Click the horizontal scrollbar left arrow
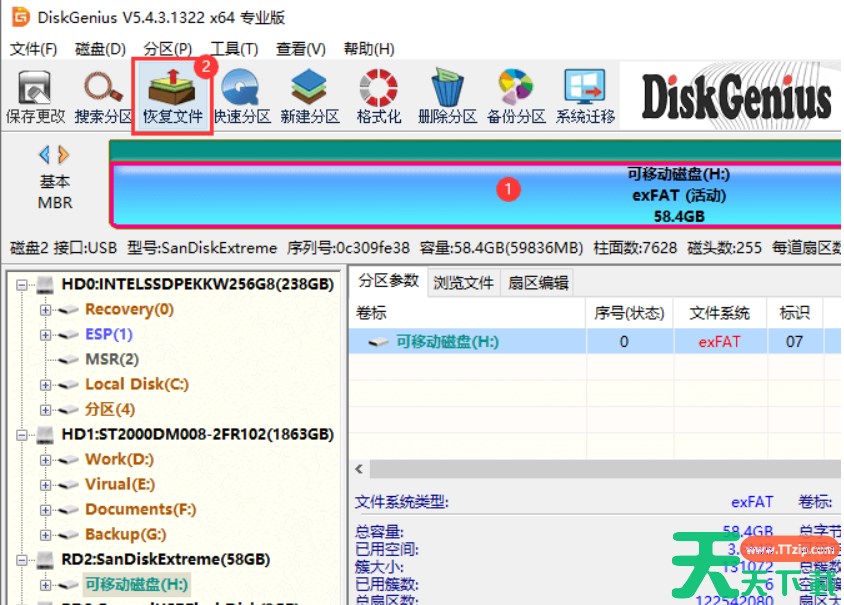 click(x=357, y=468)
